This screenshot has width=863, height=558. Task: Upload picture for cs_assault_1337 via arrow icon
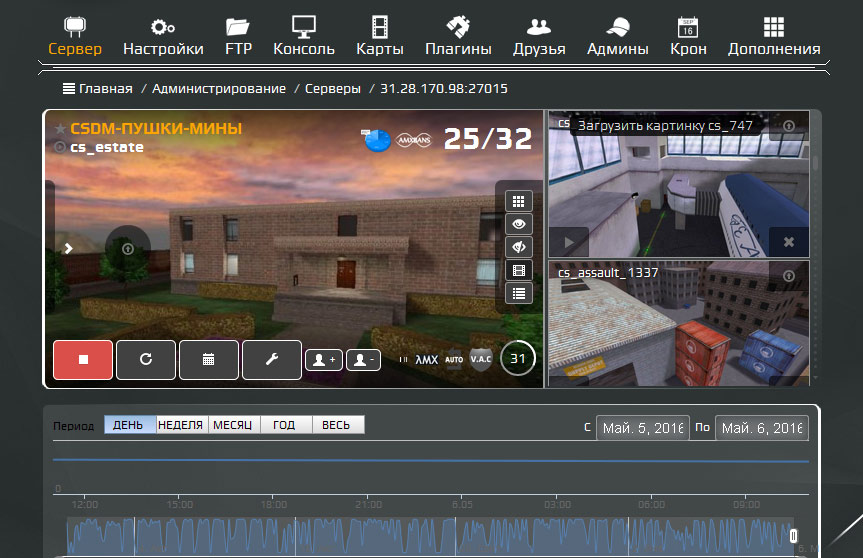pos(789,276)
